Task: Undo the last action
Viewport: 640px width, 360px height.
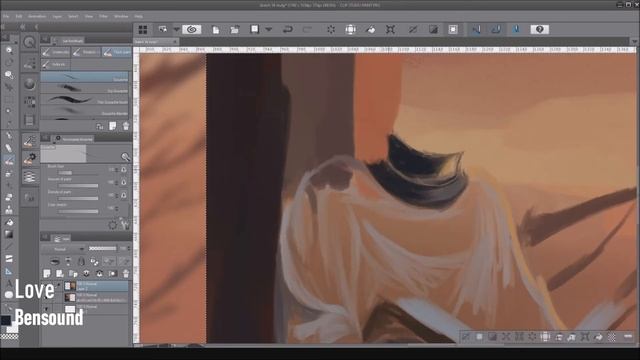Action: (x=288, y=29)
